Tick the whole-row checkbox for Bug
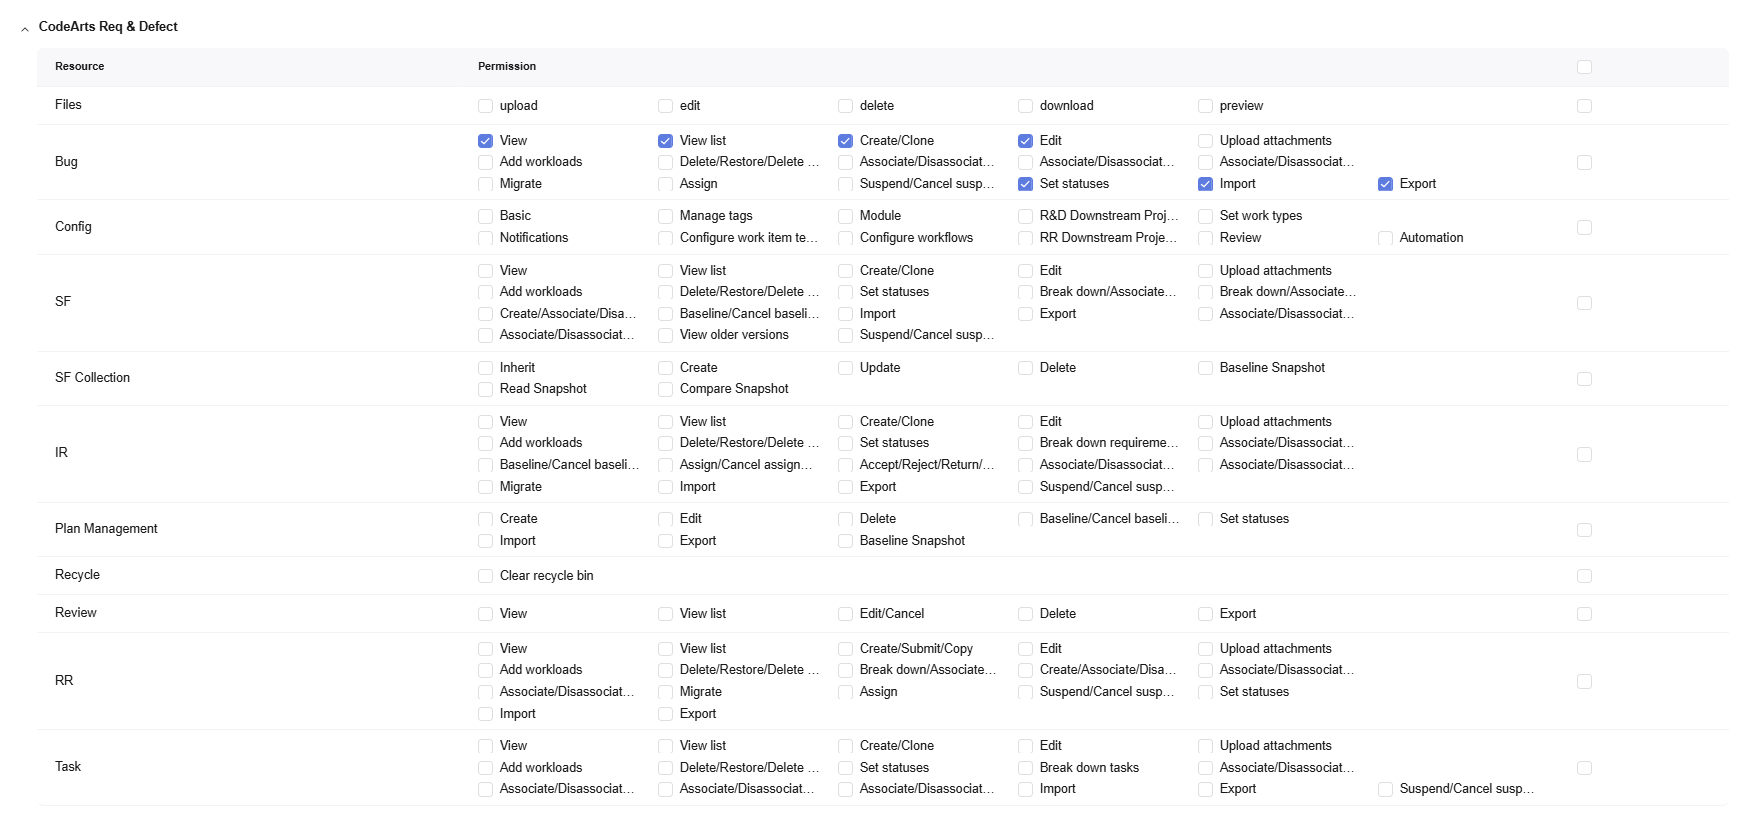Viewport: 1747px width, 820px height. tap(1584, 162)
